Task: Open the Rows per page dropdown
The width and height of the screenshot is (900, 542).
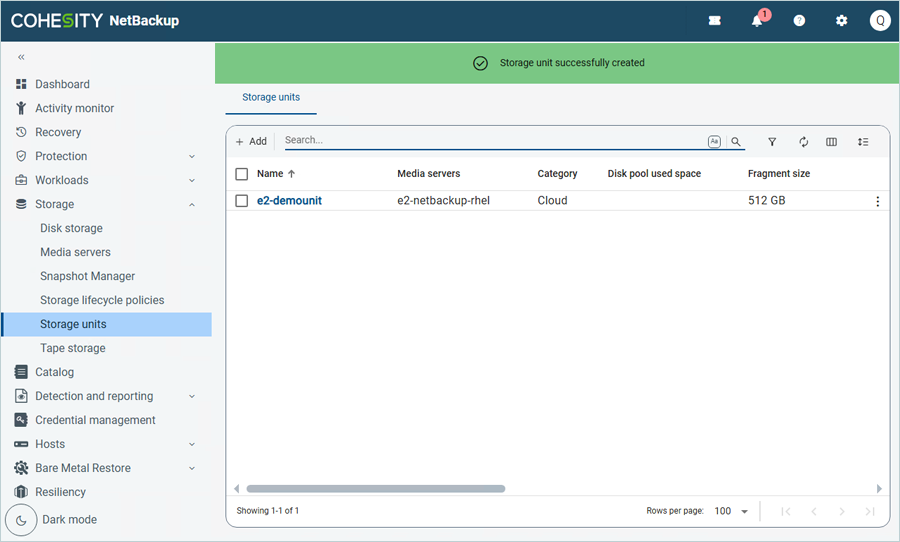Action: 731,511
